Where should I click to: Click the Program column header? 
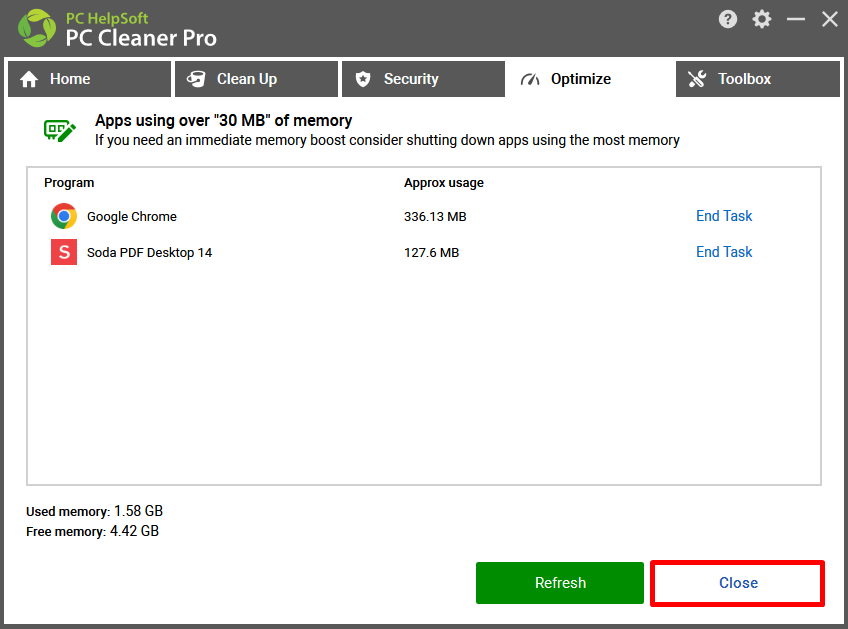[69, 183]
